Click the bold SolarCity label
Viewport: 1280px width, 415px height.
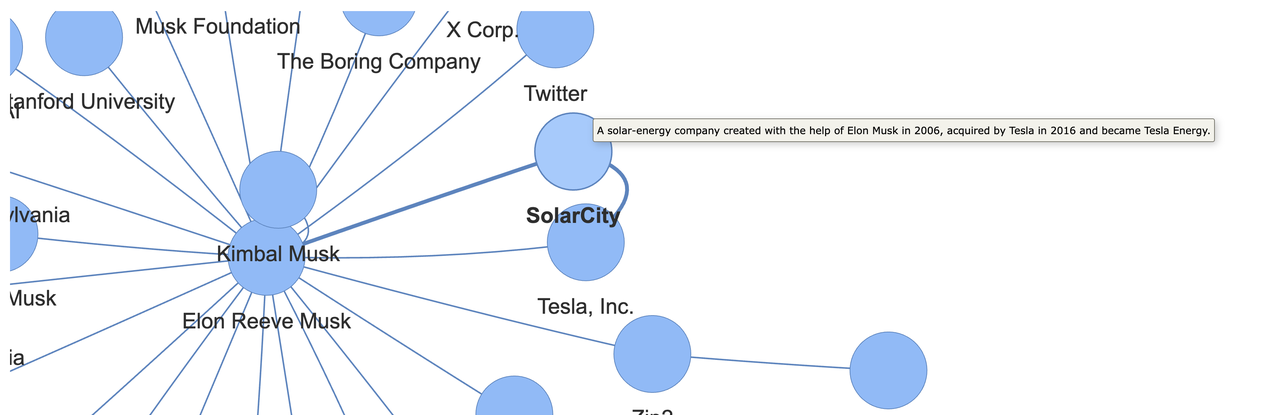click(573, 215)
